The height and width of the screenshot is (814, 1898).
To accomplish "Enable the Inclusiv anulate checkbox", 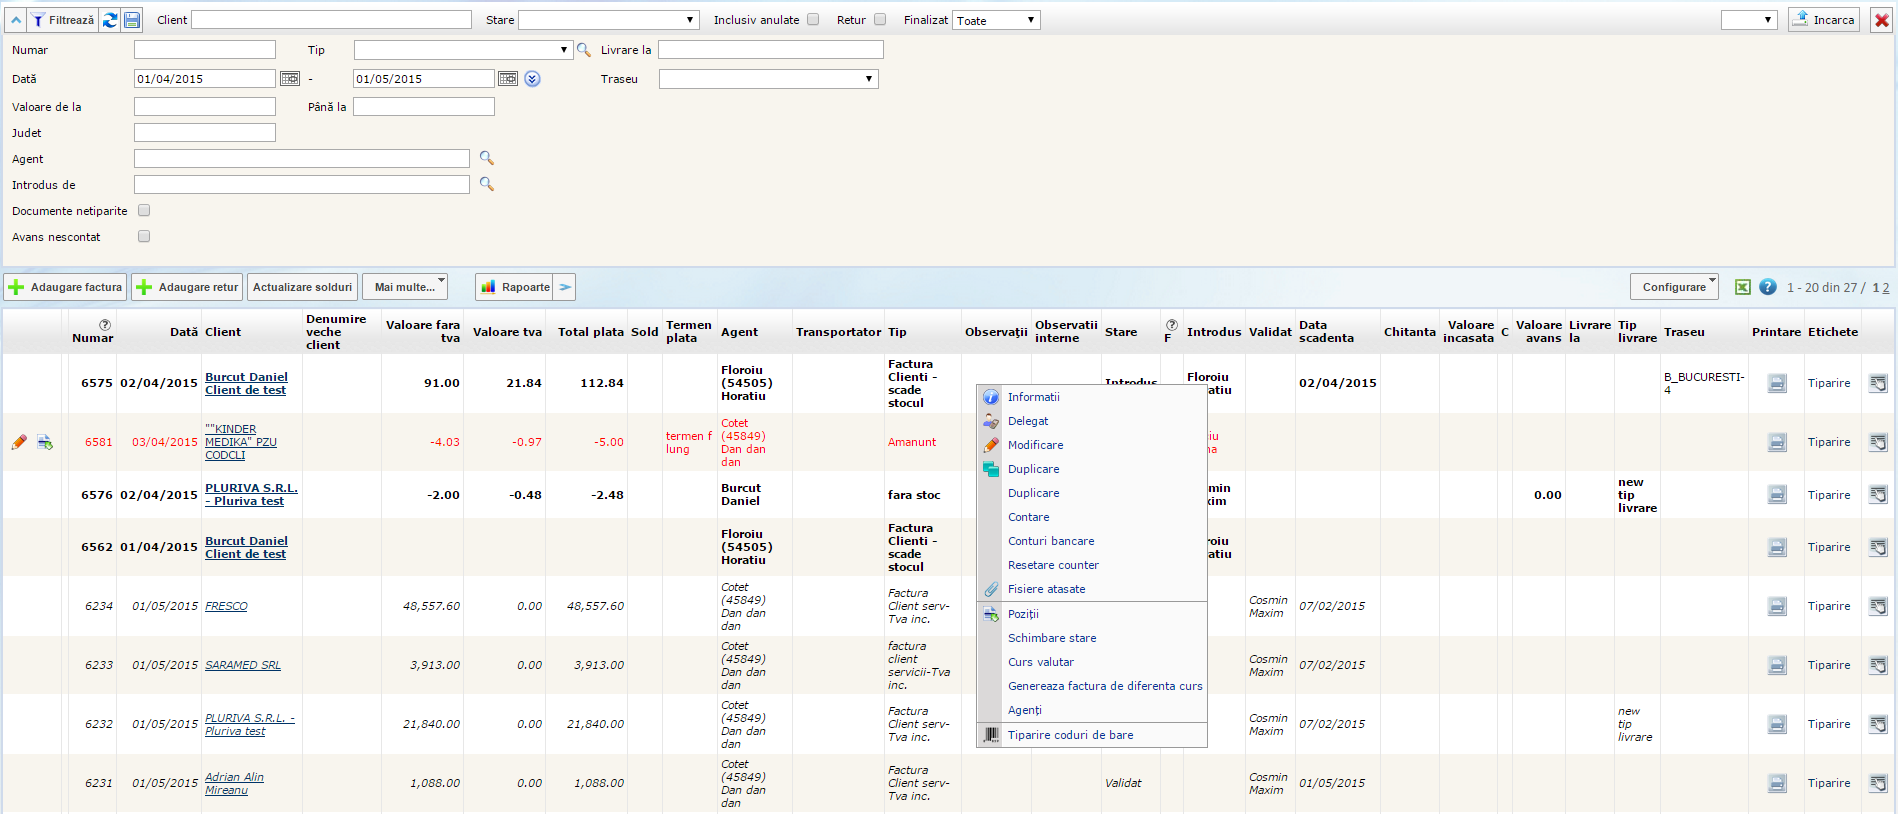I will click(x=813, y=19).
